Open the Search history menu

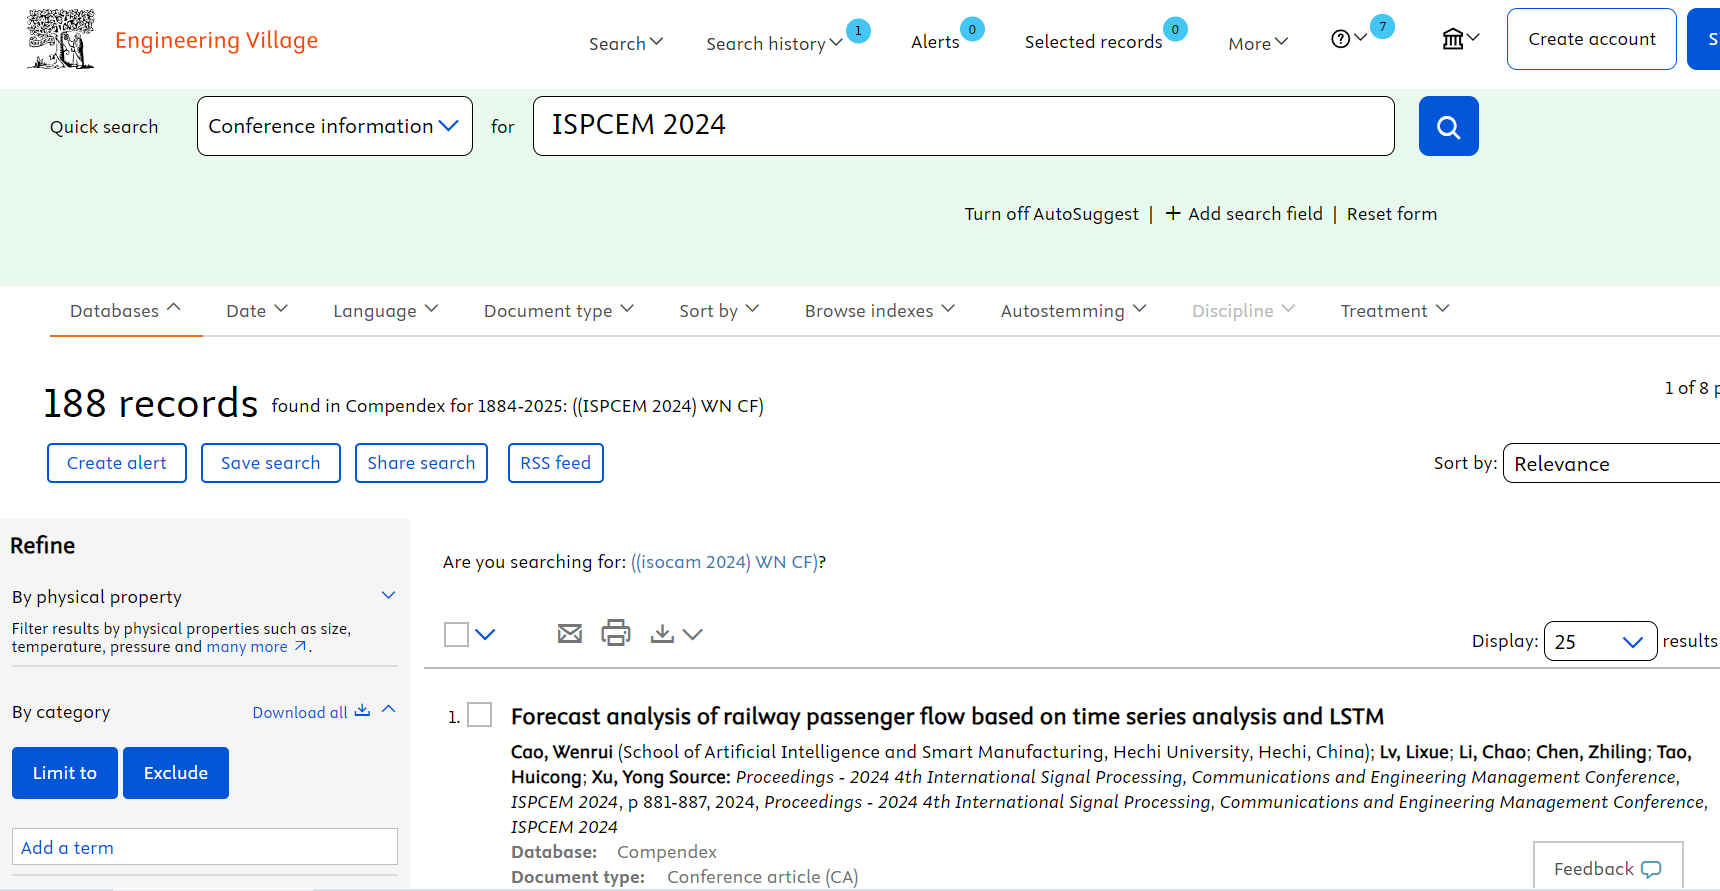[x=774, y=43]
